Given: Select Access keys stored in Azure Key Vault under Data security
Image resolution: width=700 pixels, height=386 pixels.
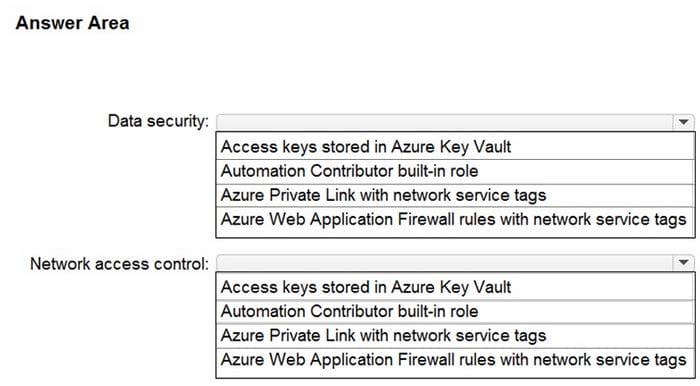Looking at the screenshot, I should pyautogui.click(x=455, y=147).
